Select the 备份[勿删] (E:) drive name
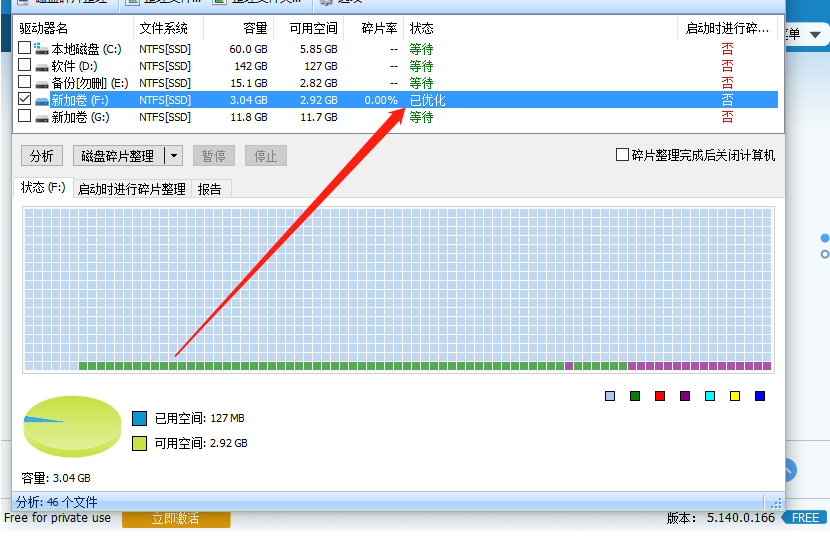Screen dimensions: 830x538 point(90,83)
